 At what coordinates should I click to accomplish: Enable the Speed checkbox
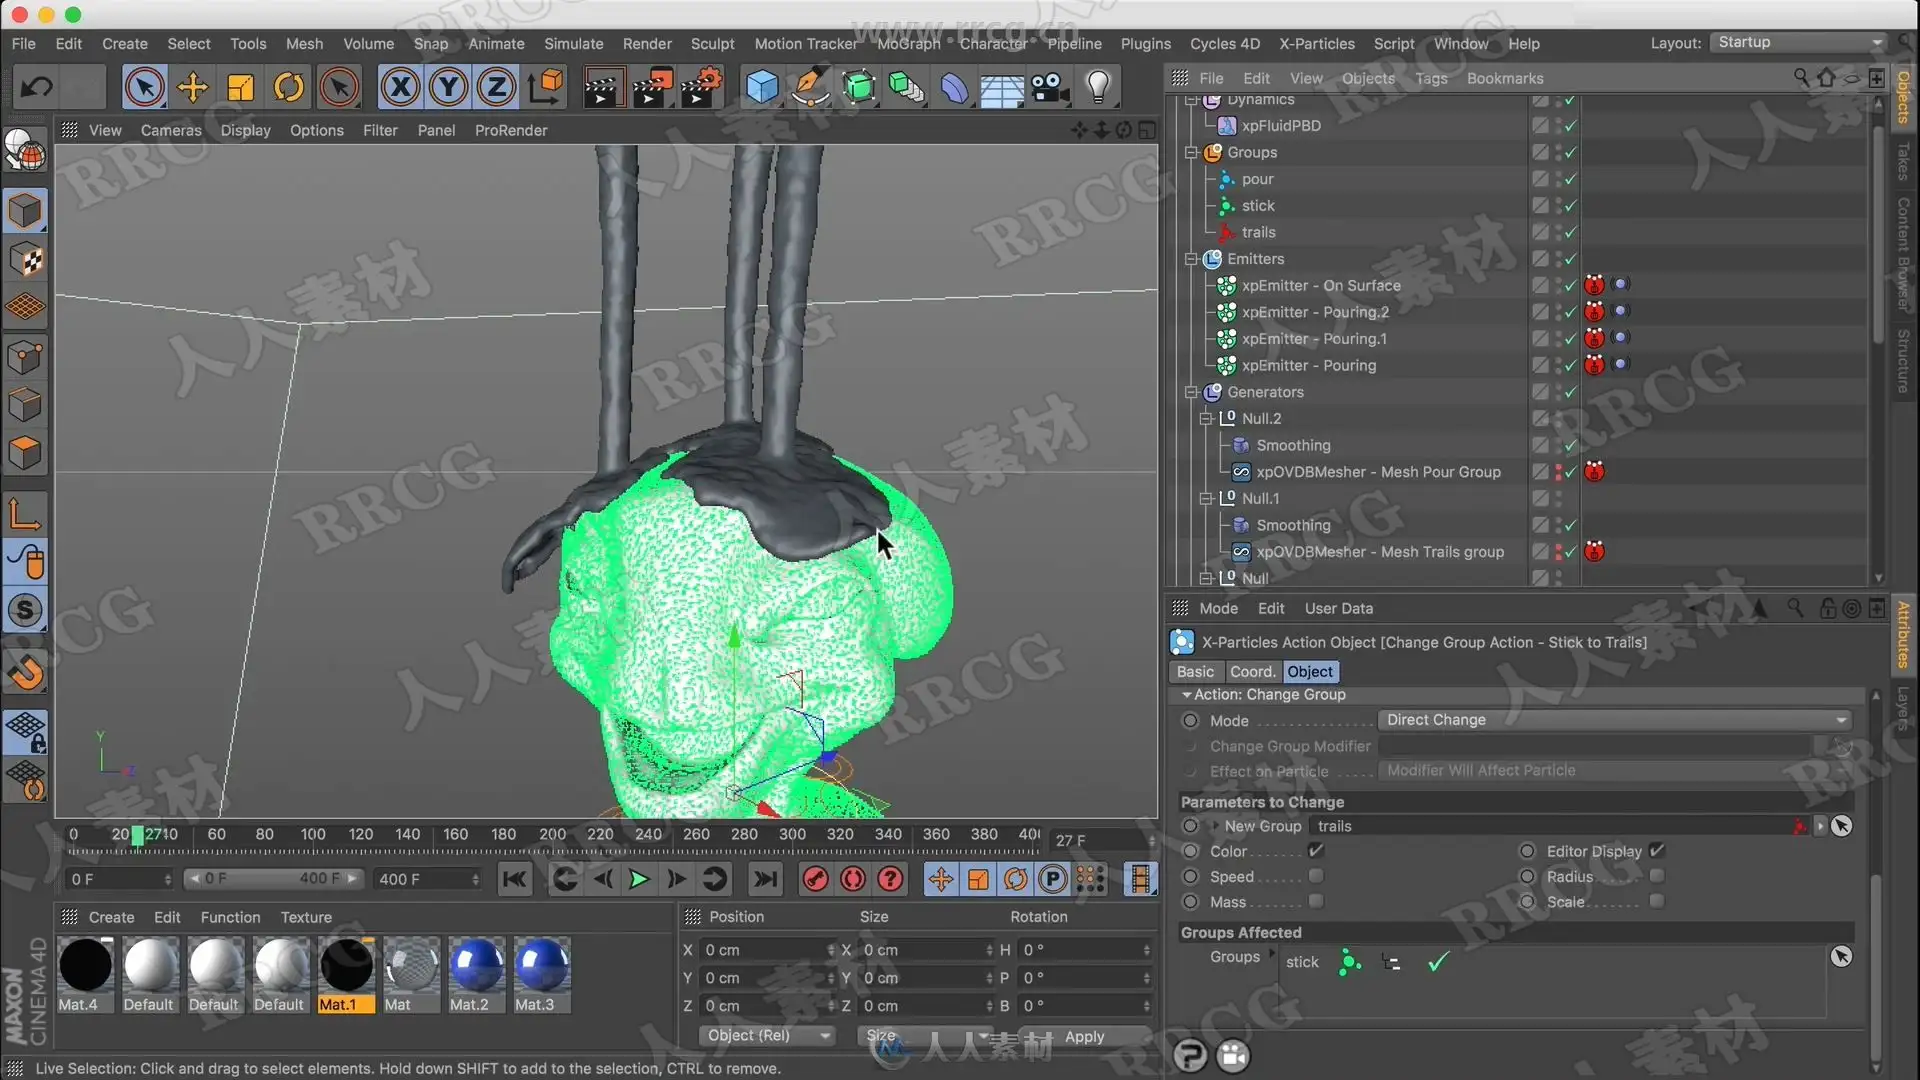click(x=1316, y=876)
